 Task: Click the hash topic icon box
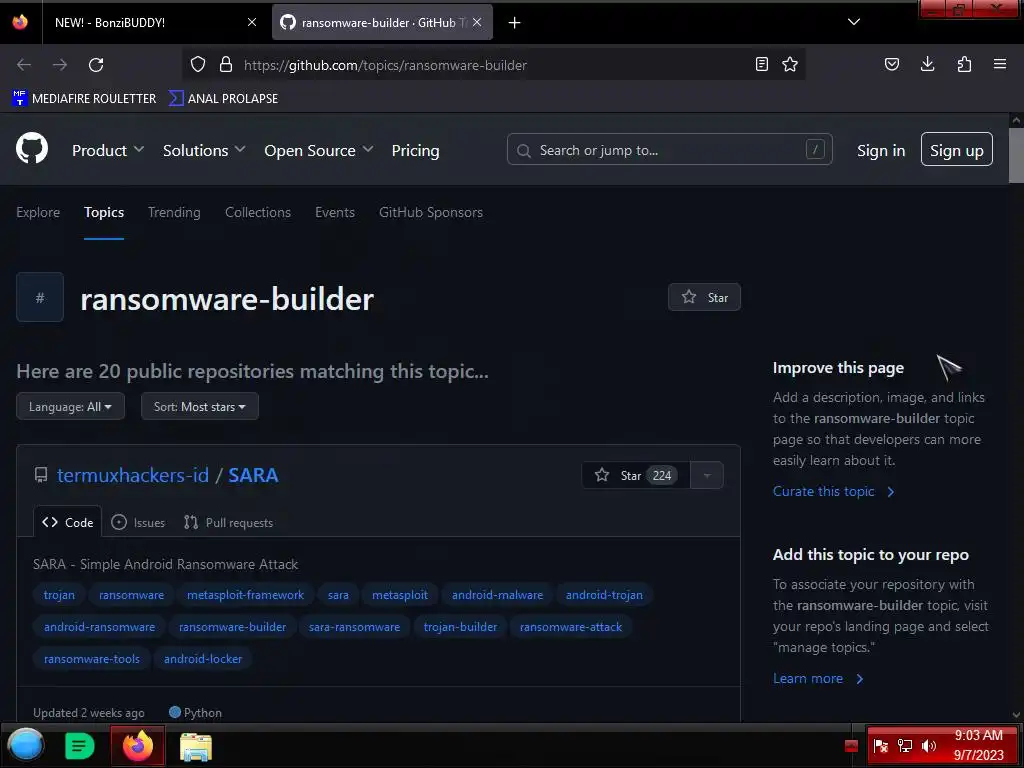click(40, 297)
